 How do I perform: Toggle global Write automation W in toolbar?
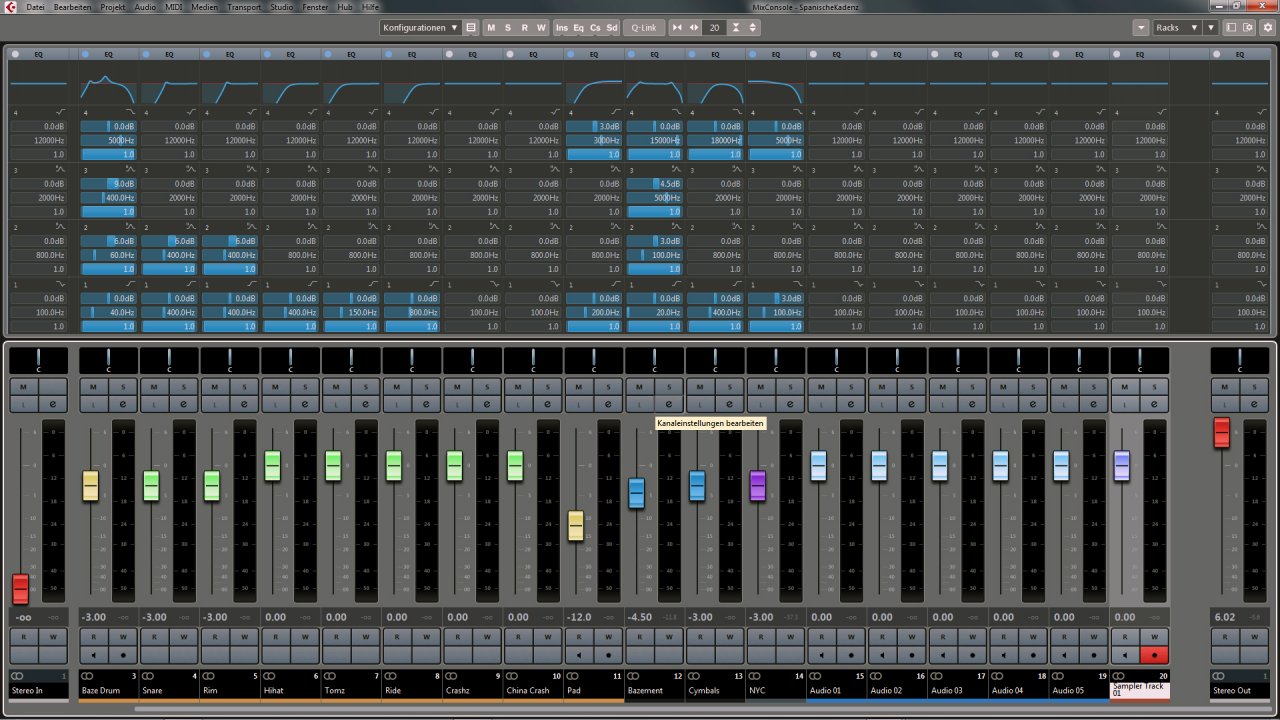[541, 28]
